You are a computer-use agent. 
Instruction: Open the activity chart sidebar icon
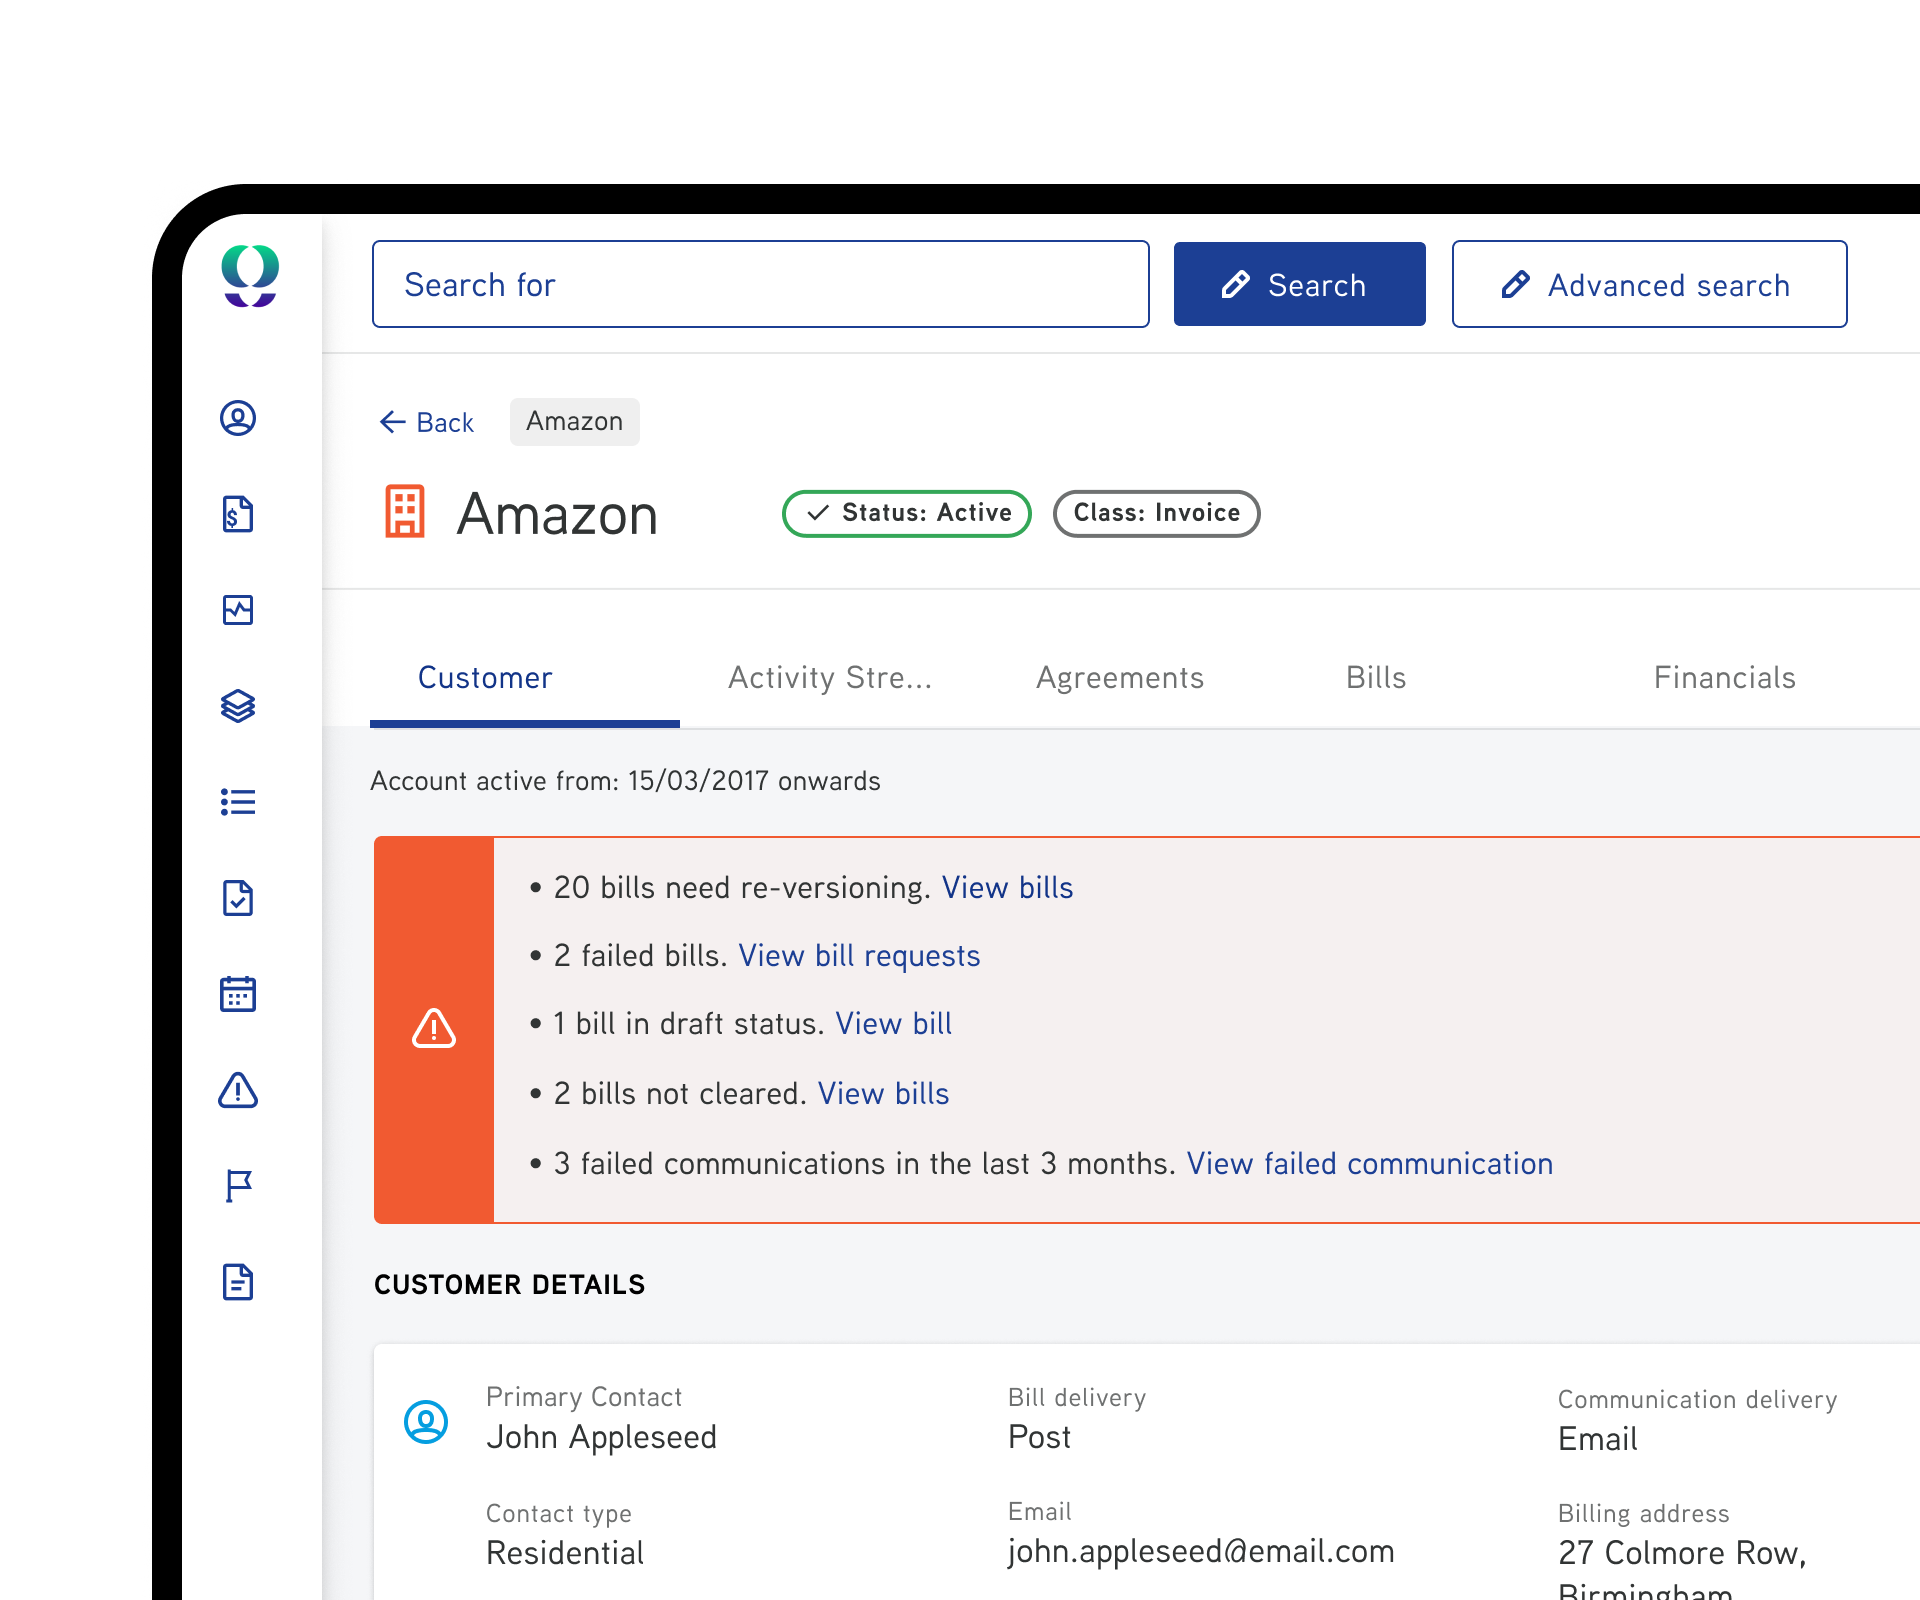pos(238,610)
